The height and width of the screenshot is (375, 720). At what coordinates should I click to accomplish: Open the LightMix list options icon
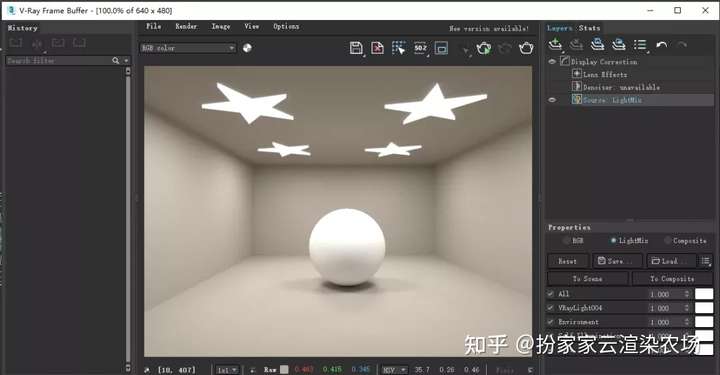tap(706, 261)
